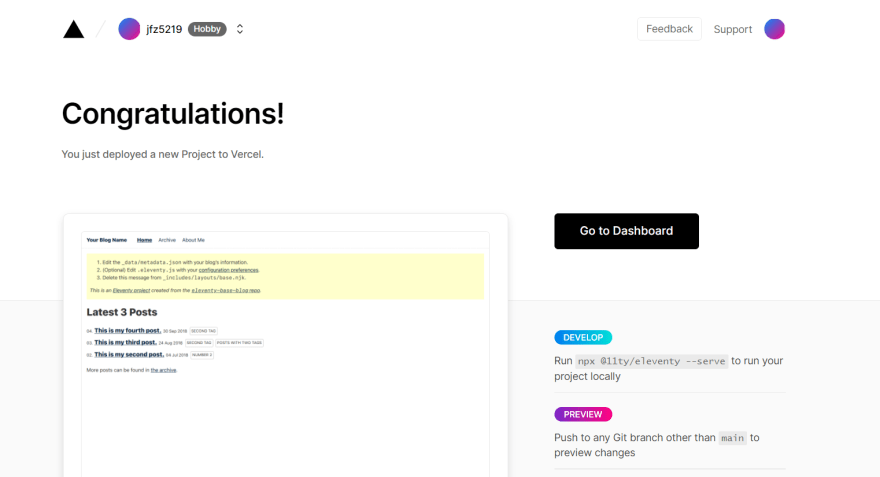The height and width of the screenshot is (477, 880).
Task: Click Home tab in preview blog
Action: tap(144, 240)
